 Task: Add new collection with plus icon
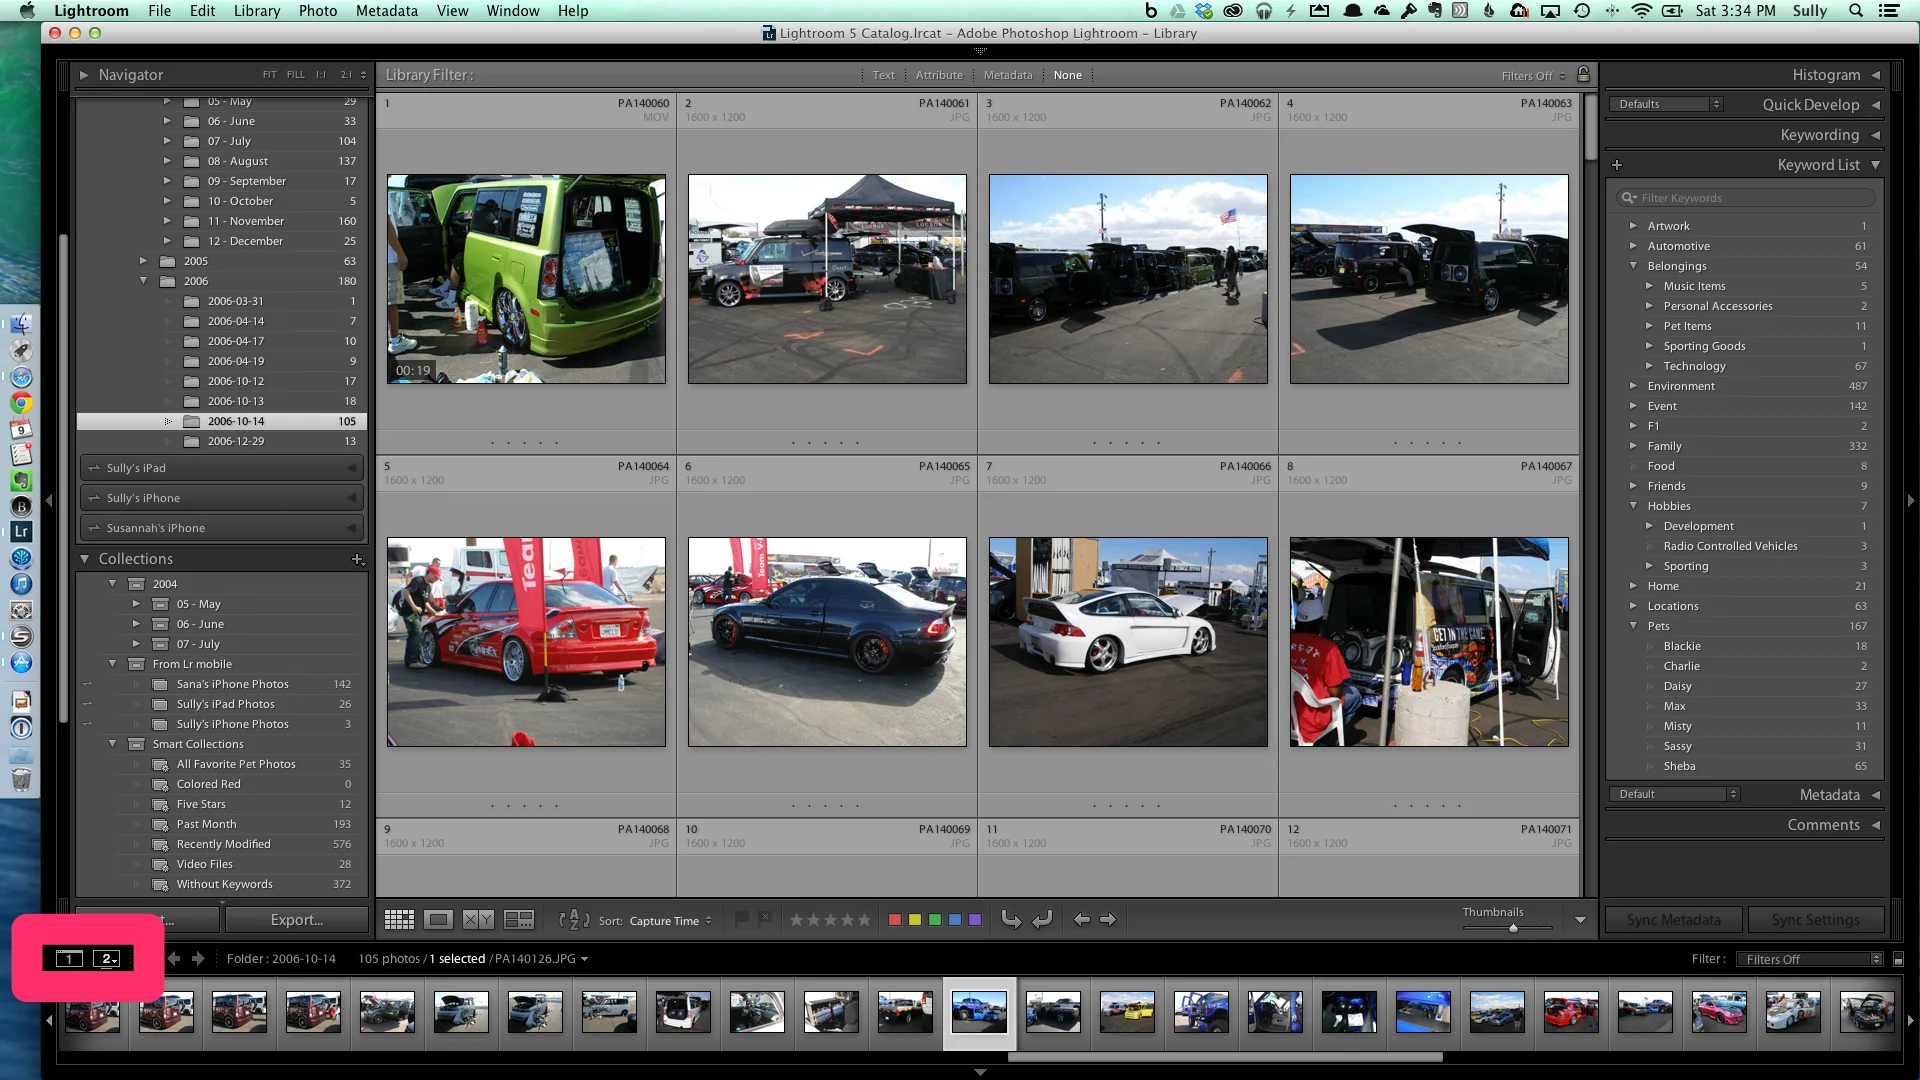[x=357, y=559]
